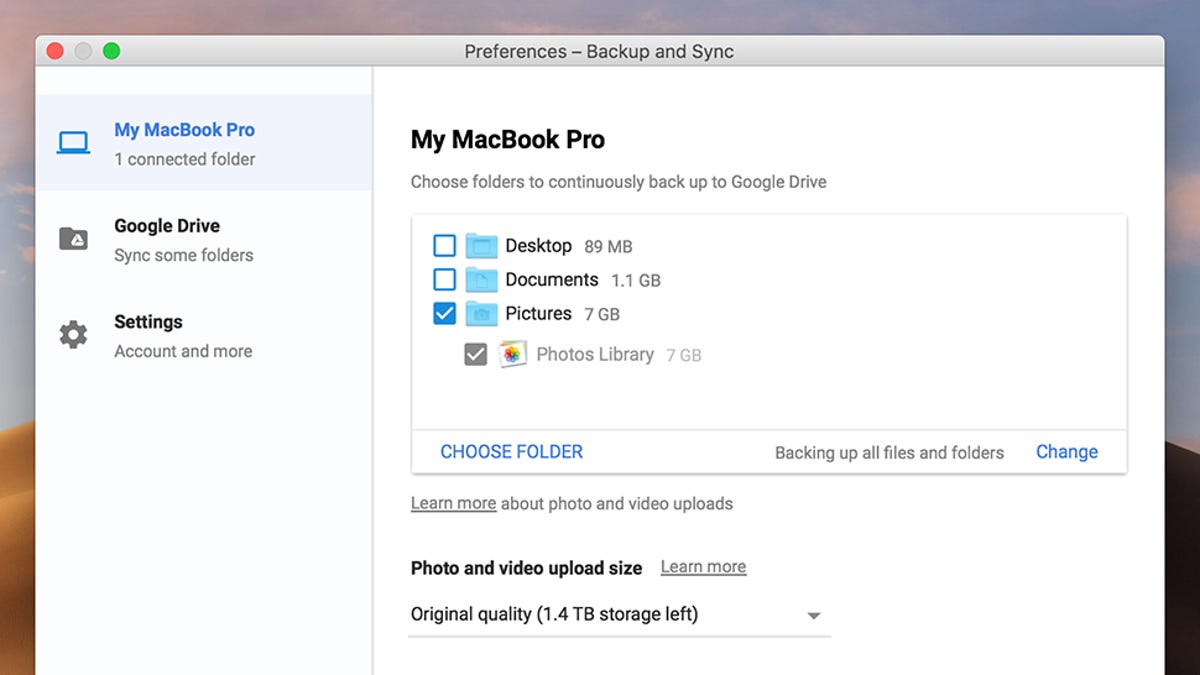Click the Documents folder name
Image resolution: width=1200 pixels, height=675 pixels.
pyautogui.click(x=551, y=279)
